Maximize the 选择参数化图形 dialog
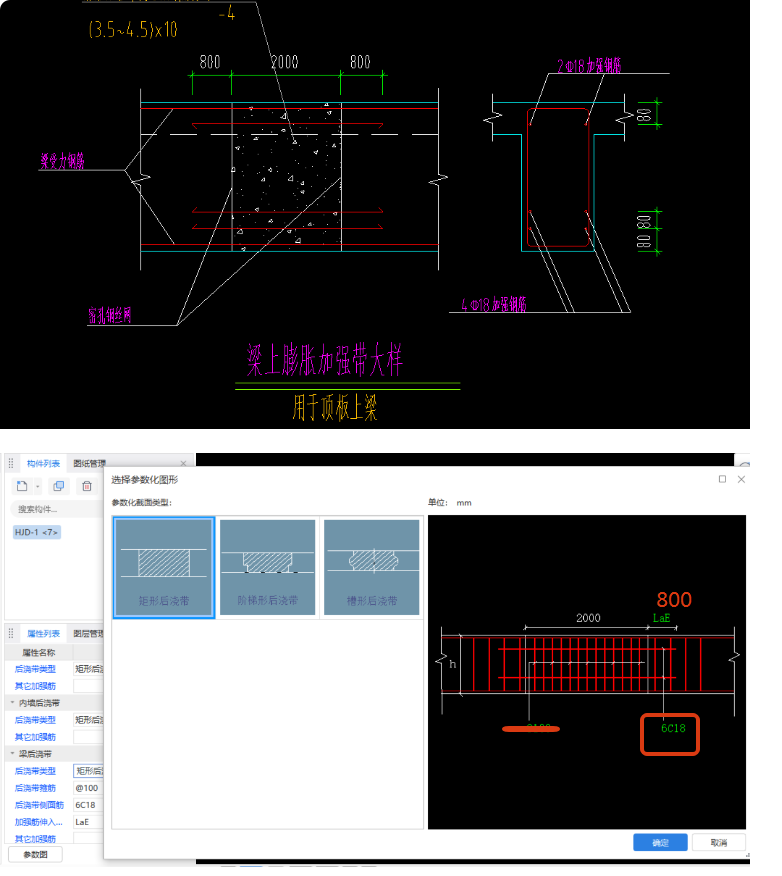The width and height of the screenshot is (782, 876). point(722,479)
